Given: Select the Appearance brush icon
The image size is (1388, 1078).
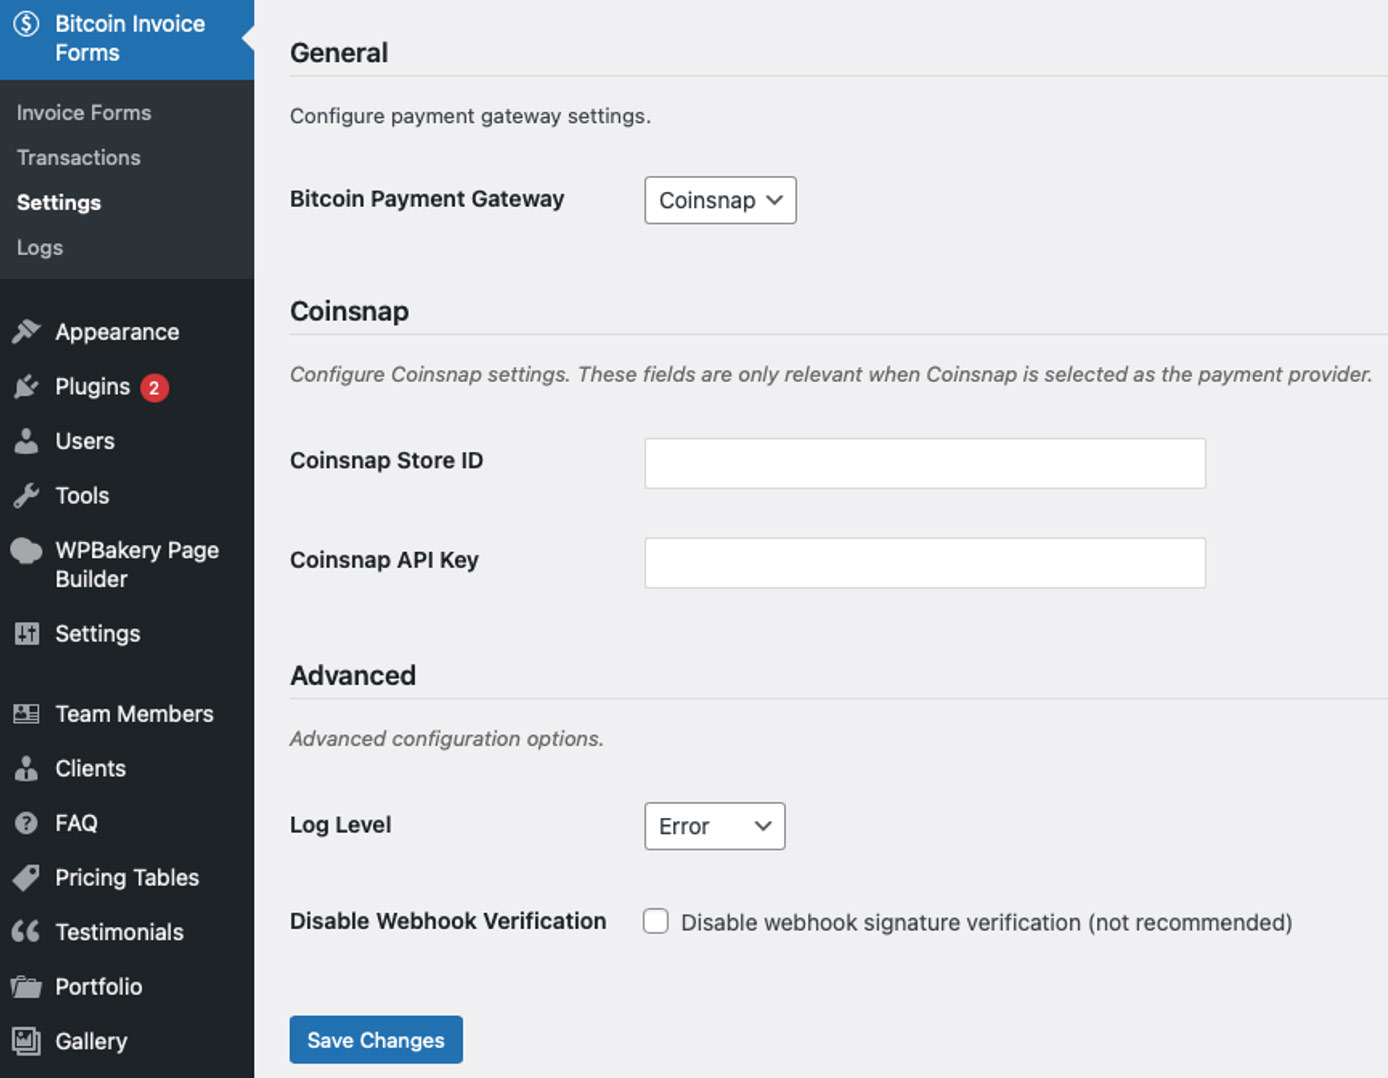Looking at the screenshot, I should (x=27, y=331).
